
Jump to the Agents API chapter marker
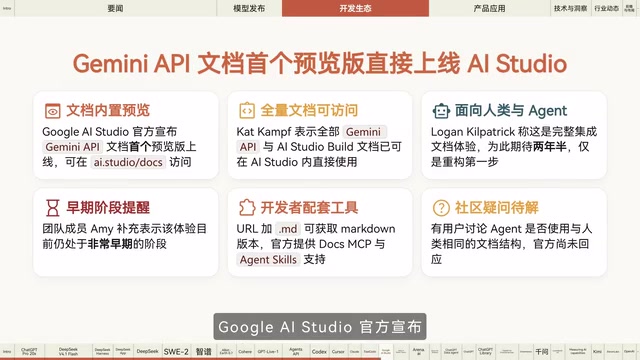[x=296, y=351]
